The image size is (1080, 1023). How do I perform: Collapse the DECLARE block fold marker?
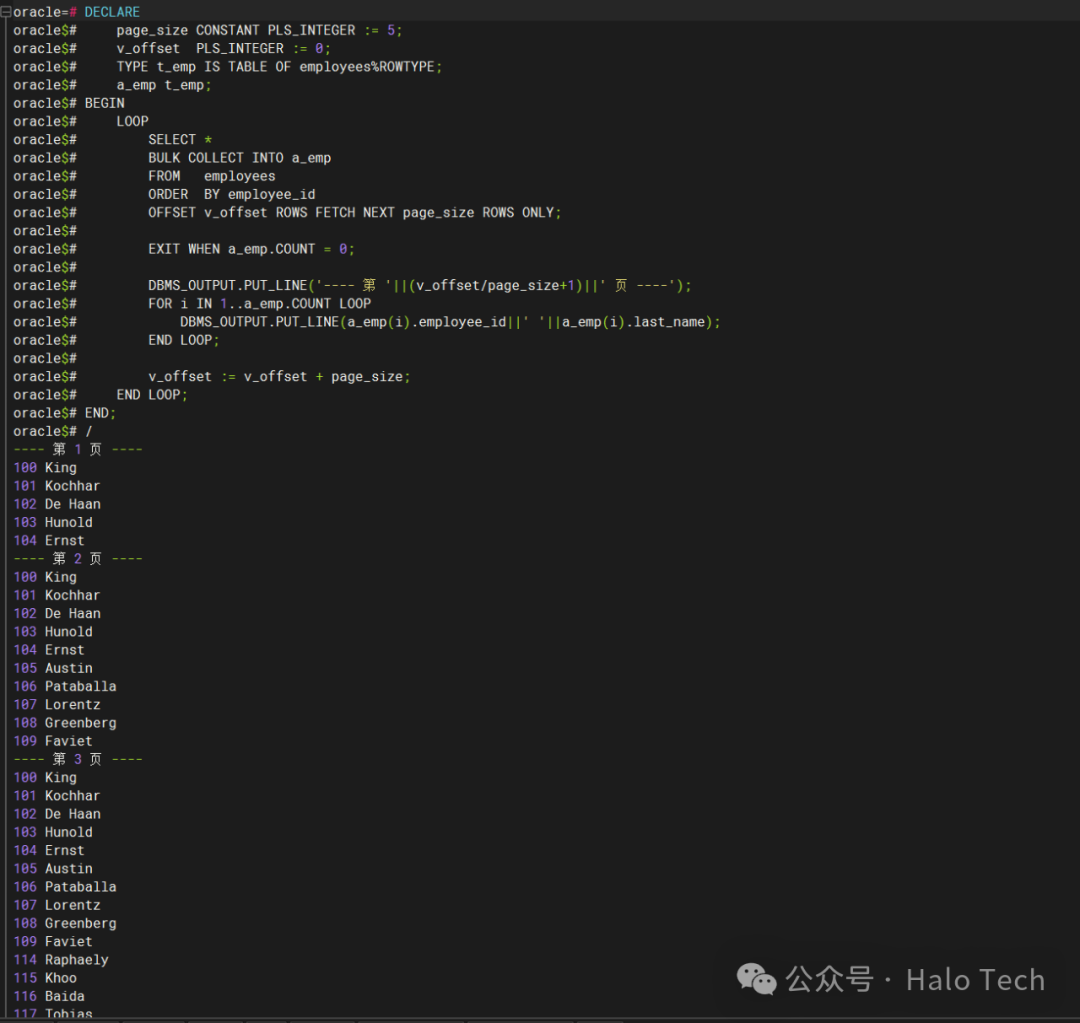6,12
